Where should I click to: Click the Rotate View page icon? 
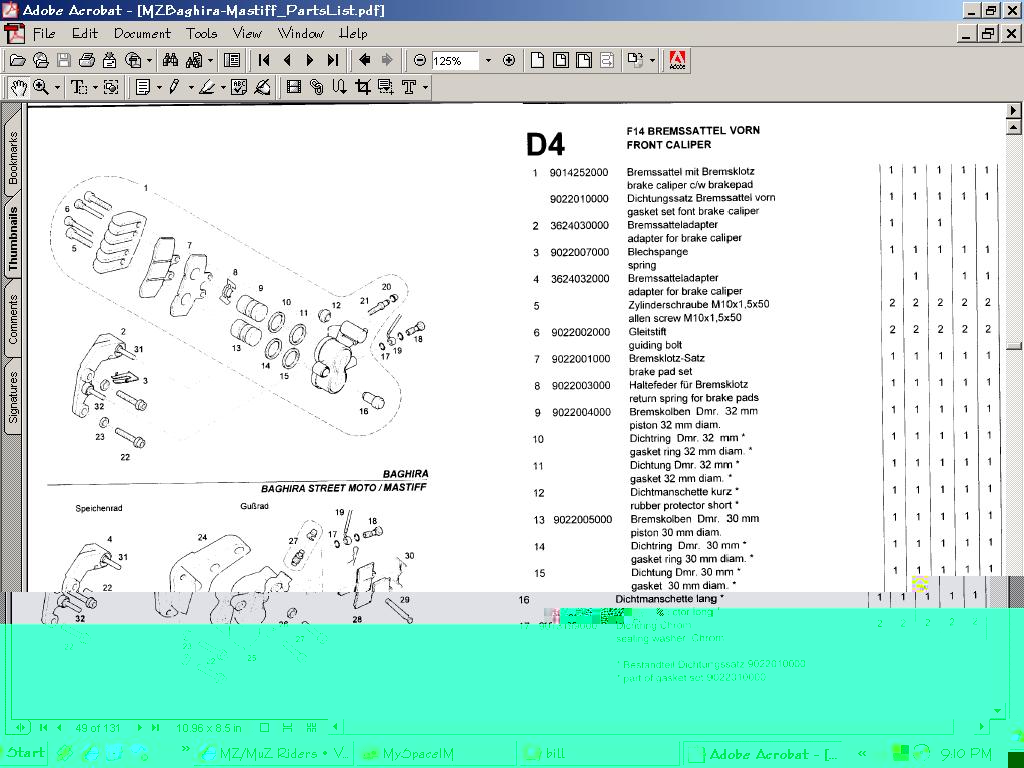(x=635, y=61)
